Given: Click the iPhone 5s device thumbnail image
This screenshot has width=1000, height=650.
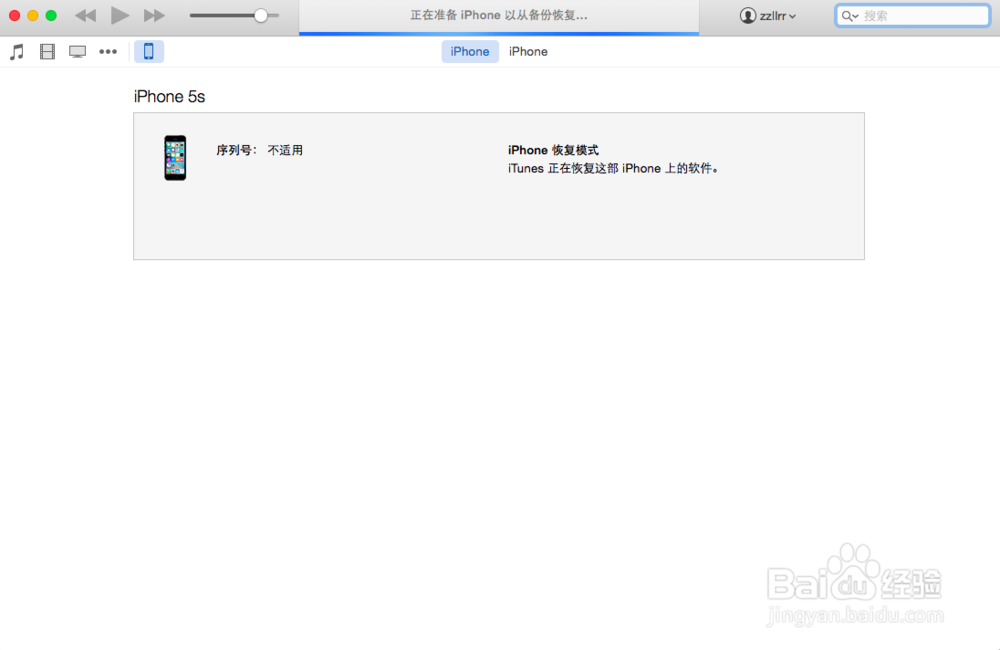Looking at the screenshot, I should (x=175, y=157).
